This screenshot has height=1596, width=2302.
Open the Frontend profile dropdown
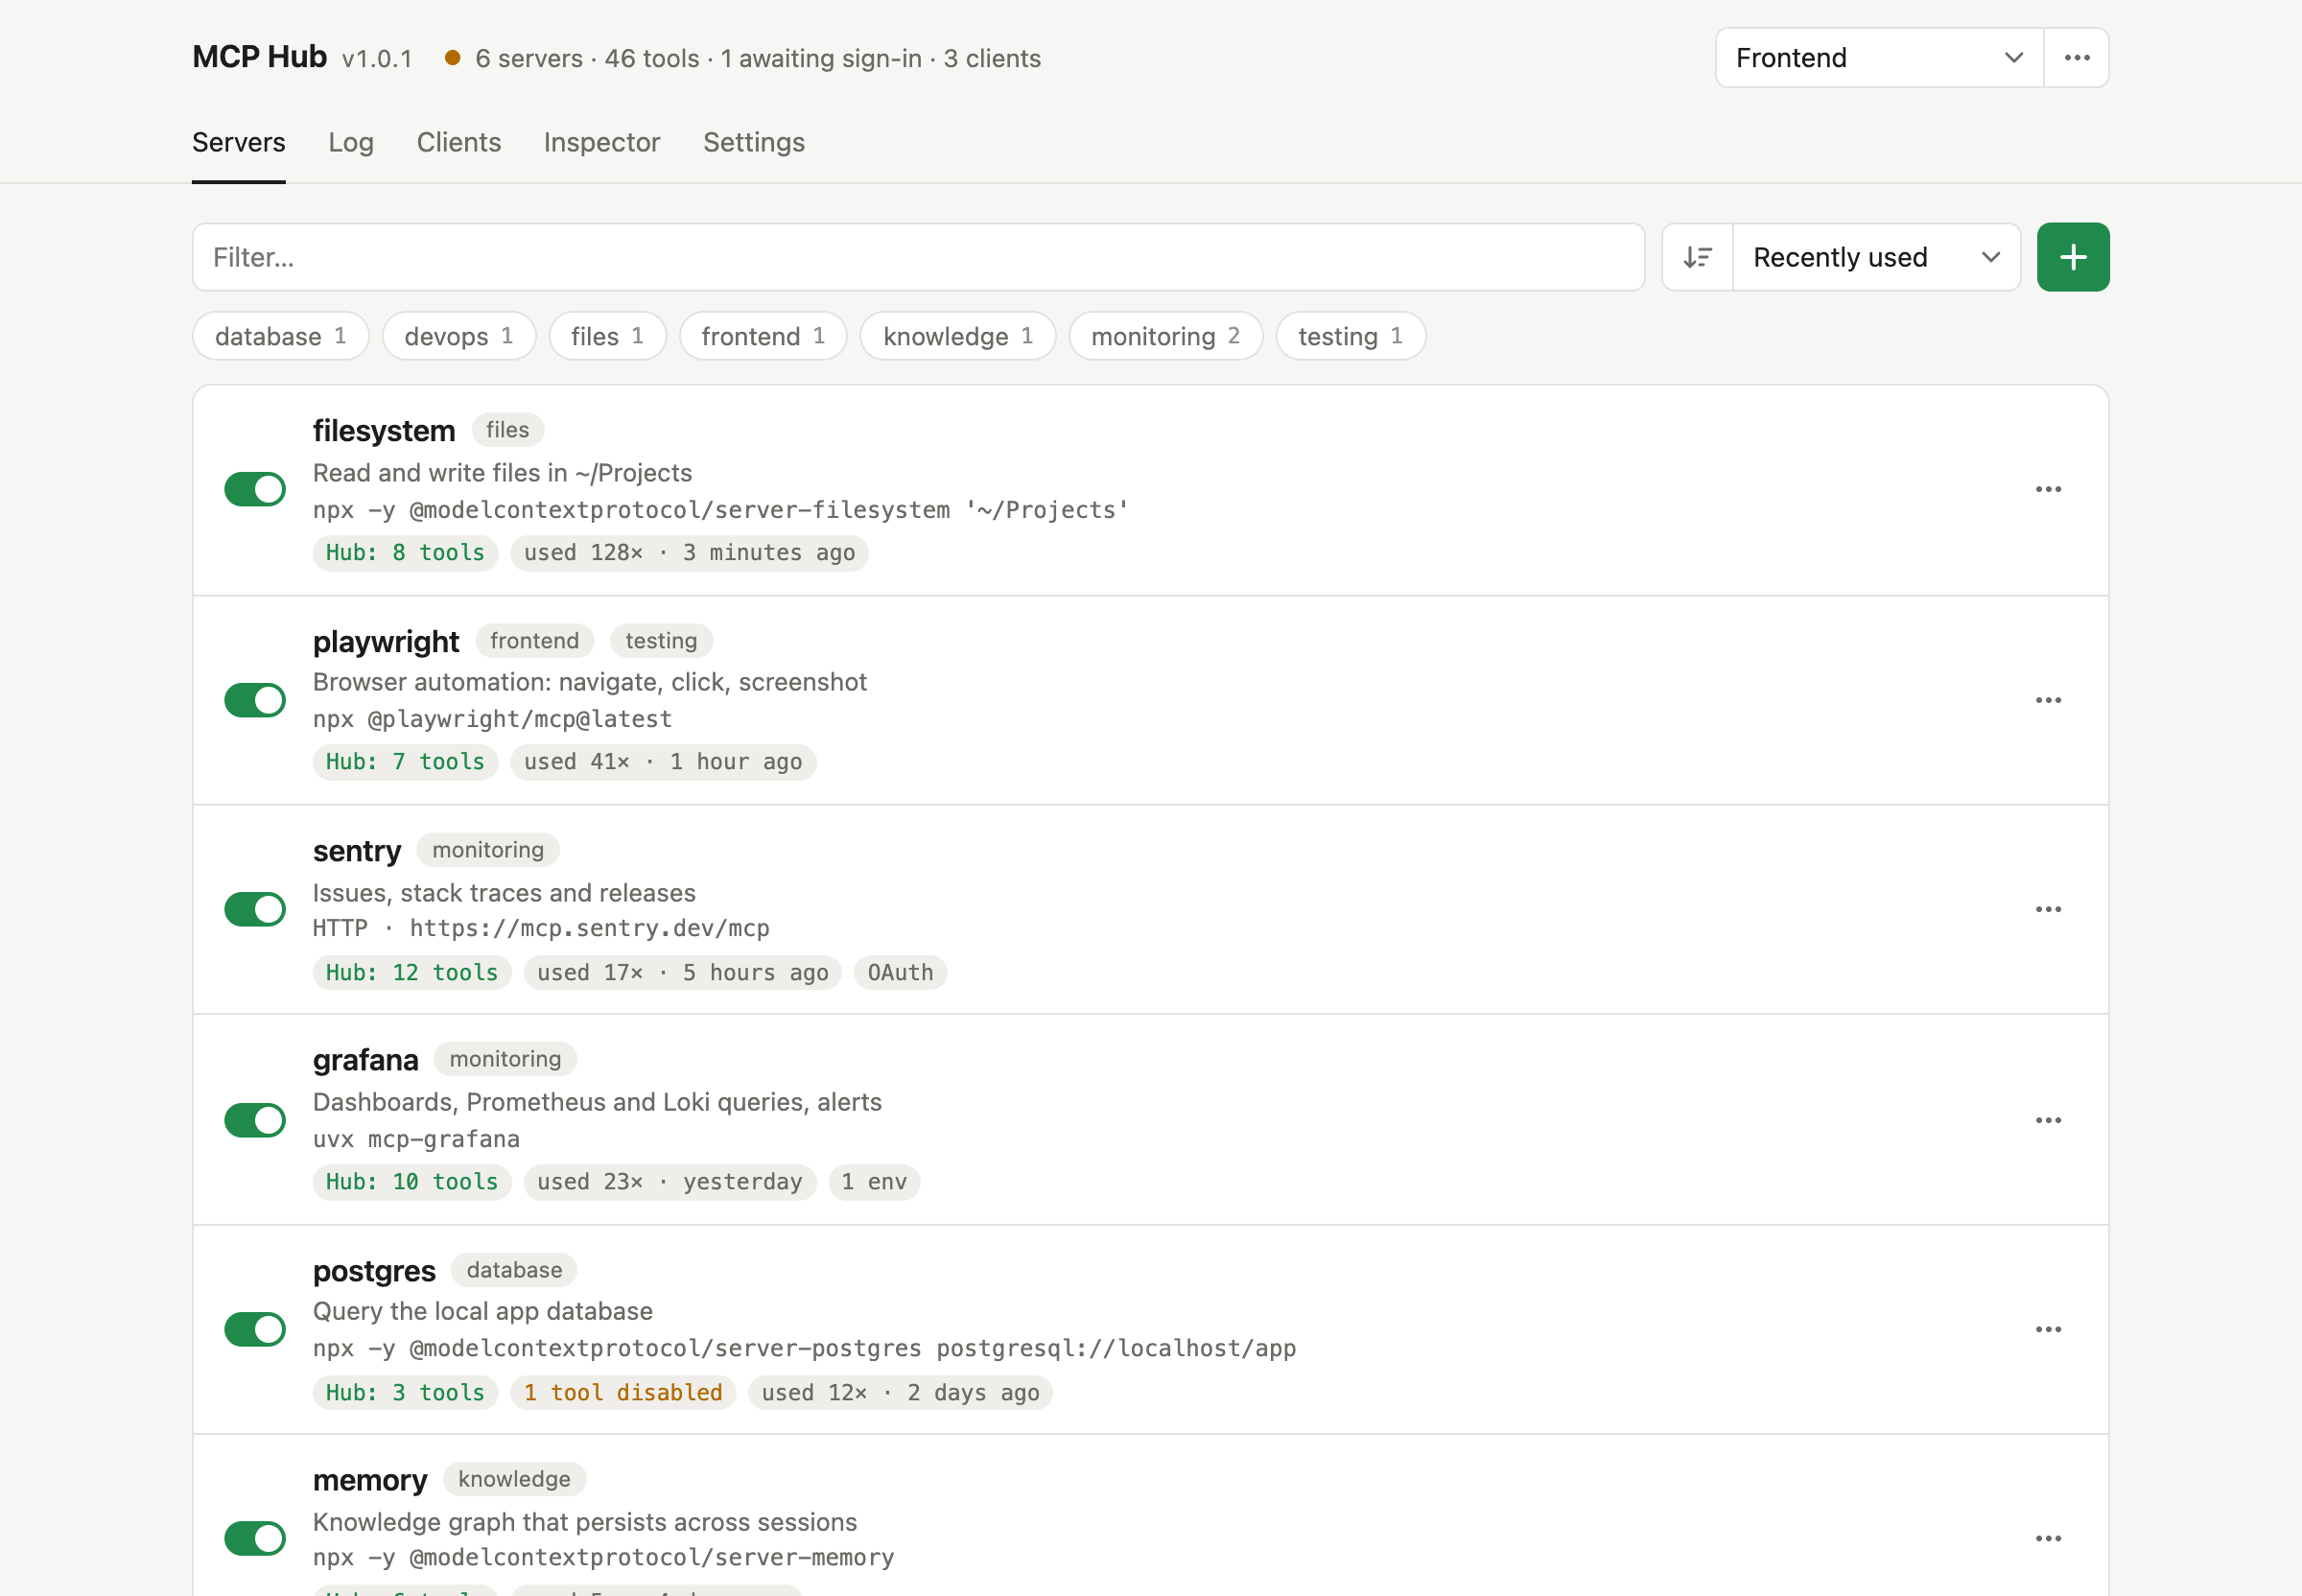[x=1879, y=58]
